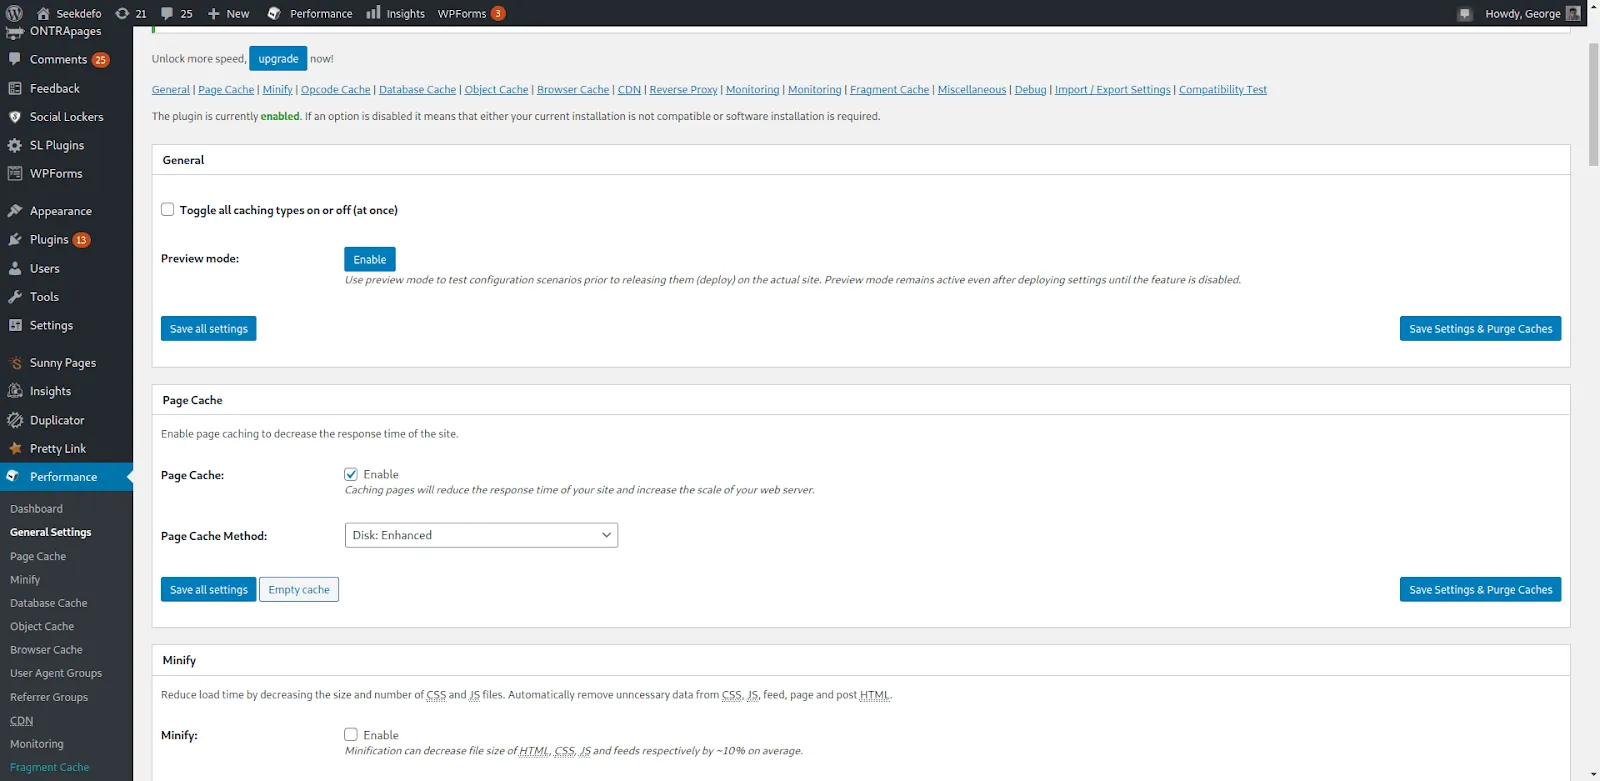Save all settings in General section
The width and height of the screenshot is (1600, 781).
pos(209,329)
